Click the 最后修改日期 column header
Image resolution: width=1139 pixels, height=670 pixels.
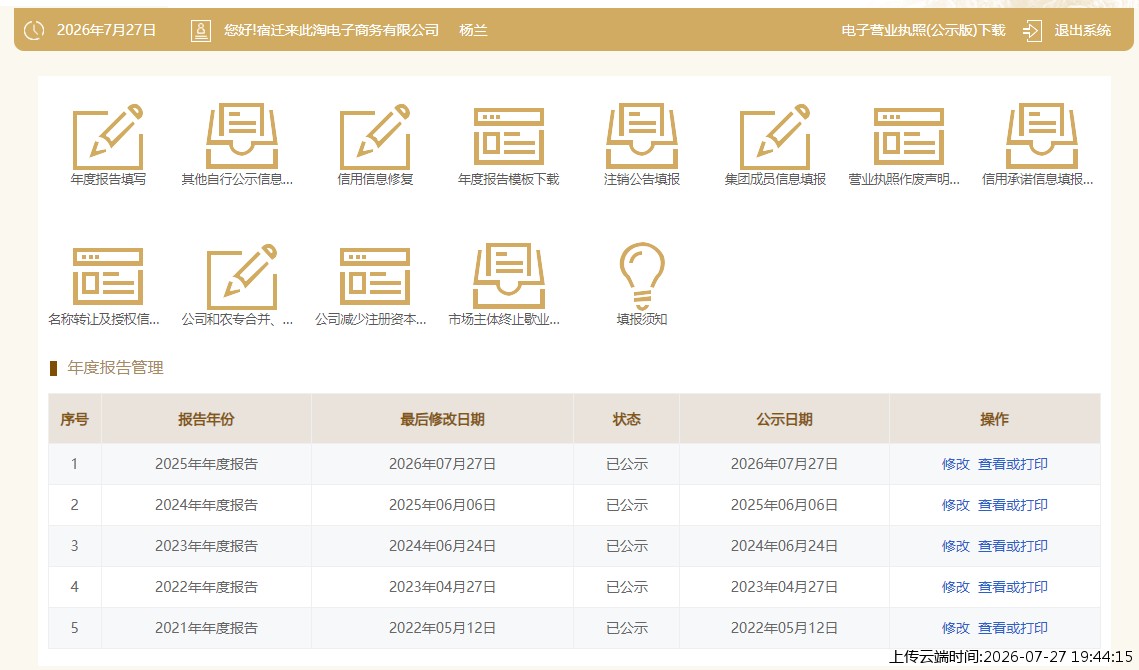442,419
